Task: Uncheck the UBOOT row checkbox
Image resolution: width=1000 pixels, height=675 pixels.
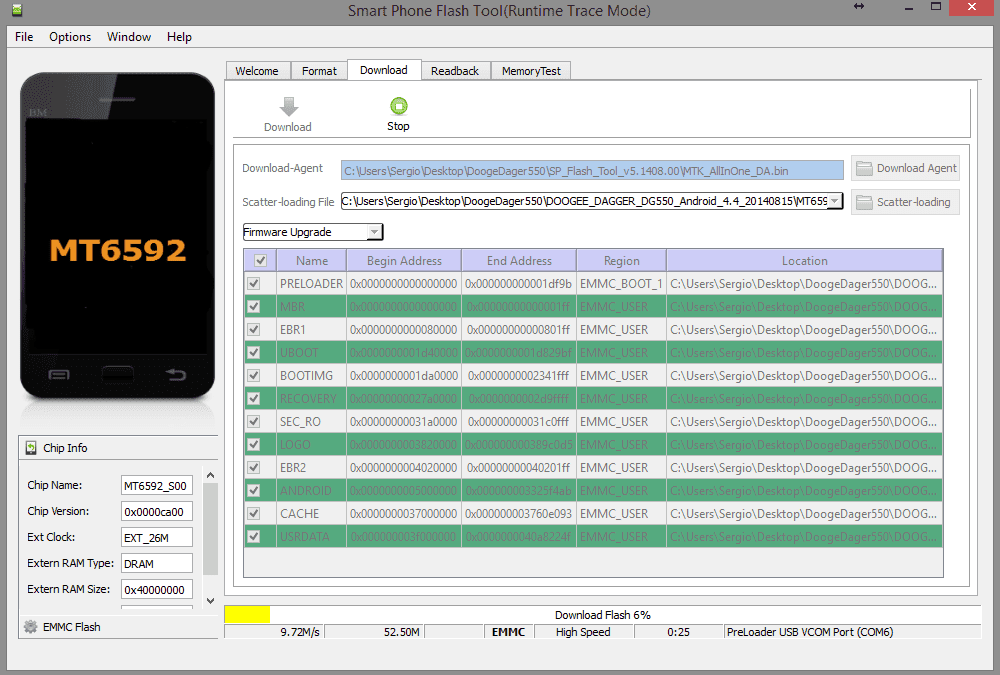Action: [x=254, y=352]
